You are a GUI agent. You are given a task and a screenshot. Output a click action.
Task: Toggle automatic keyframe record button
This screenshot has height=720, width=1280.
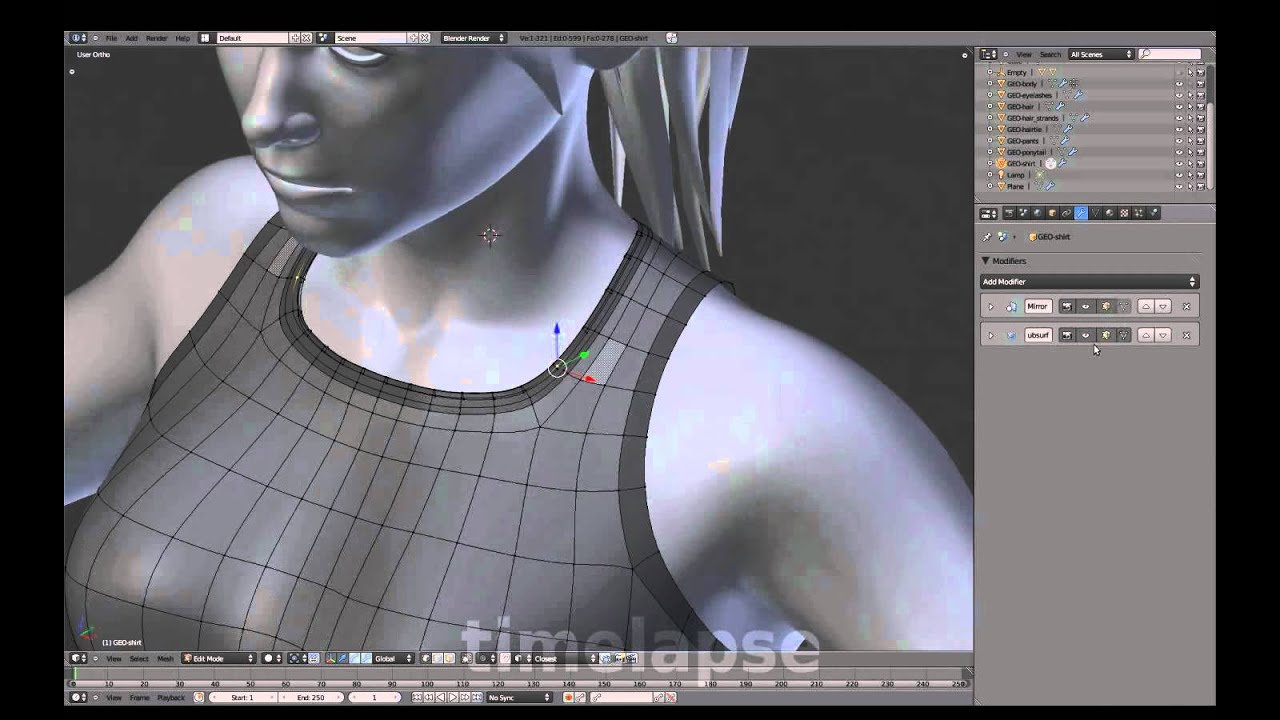[x=567, y=697]
